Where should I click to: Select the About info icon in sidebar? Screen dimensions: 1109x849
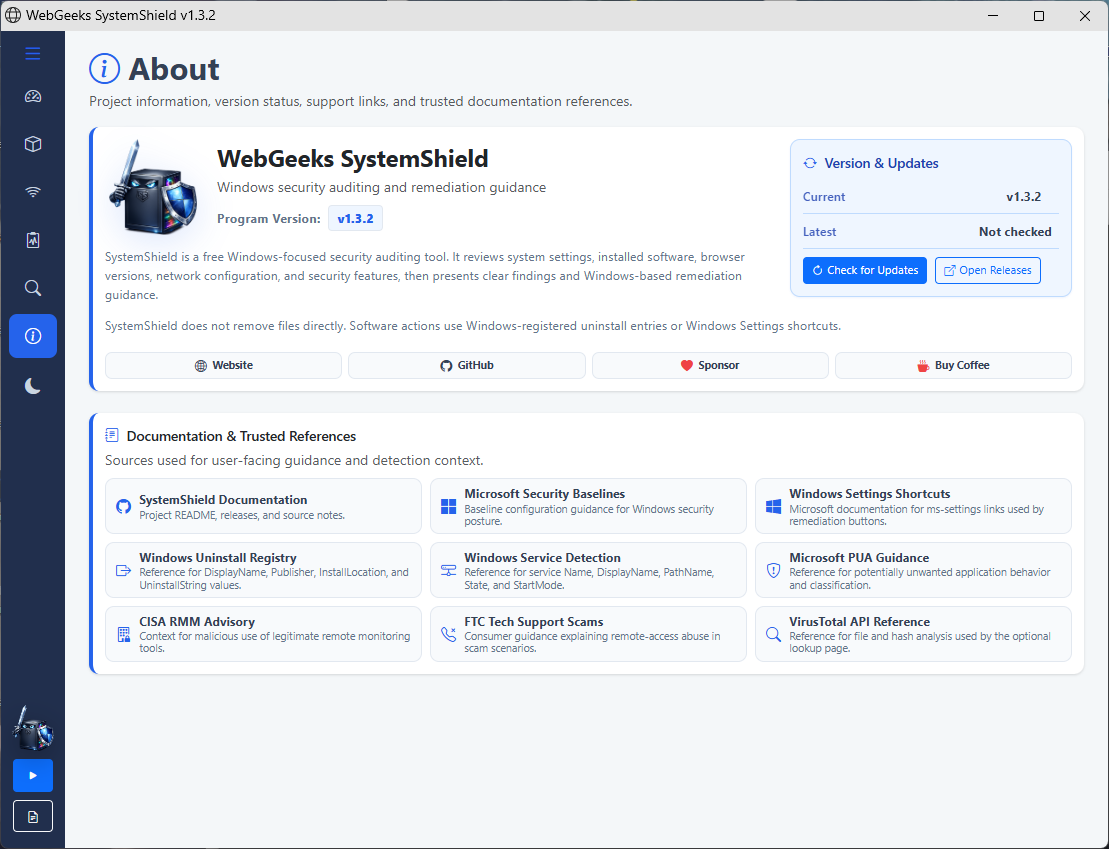[x=33, y=336]
